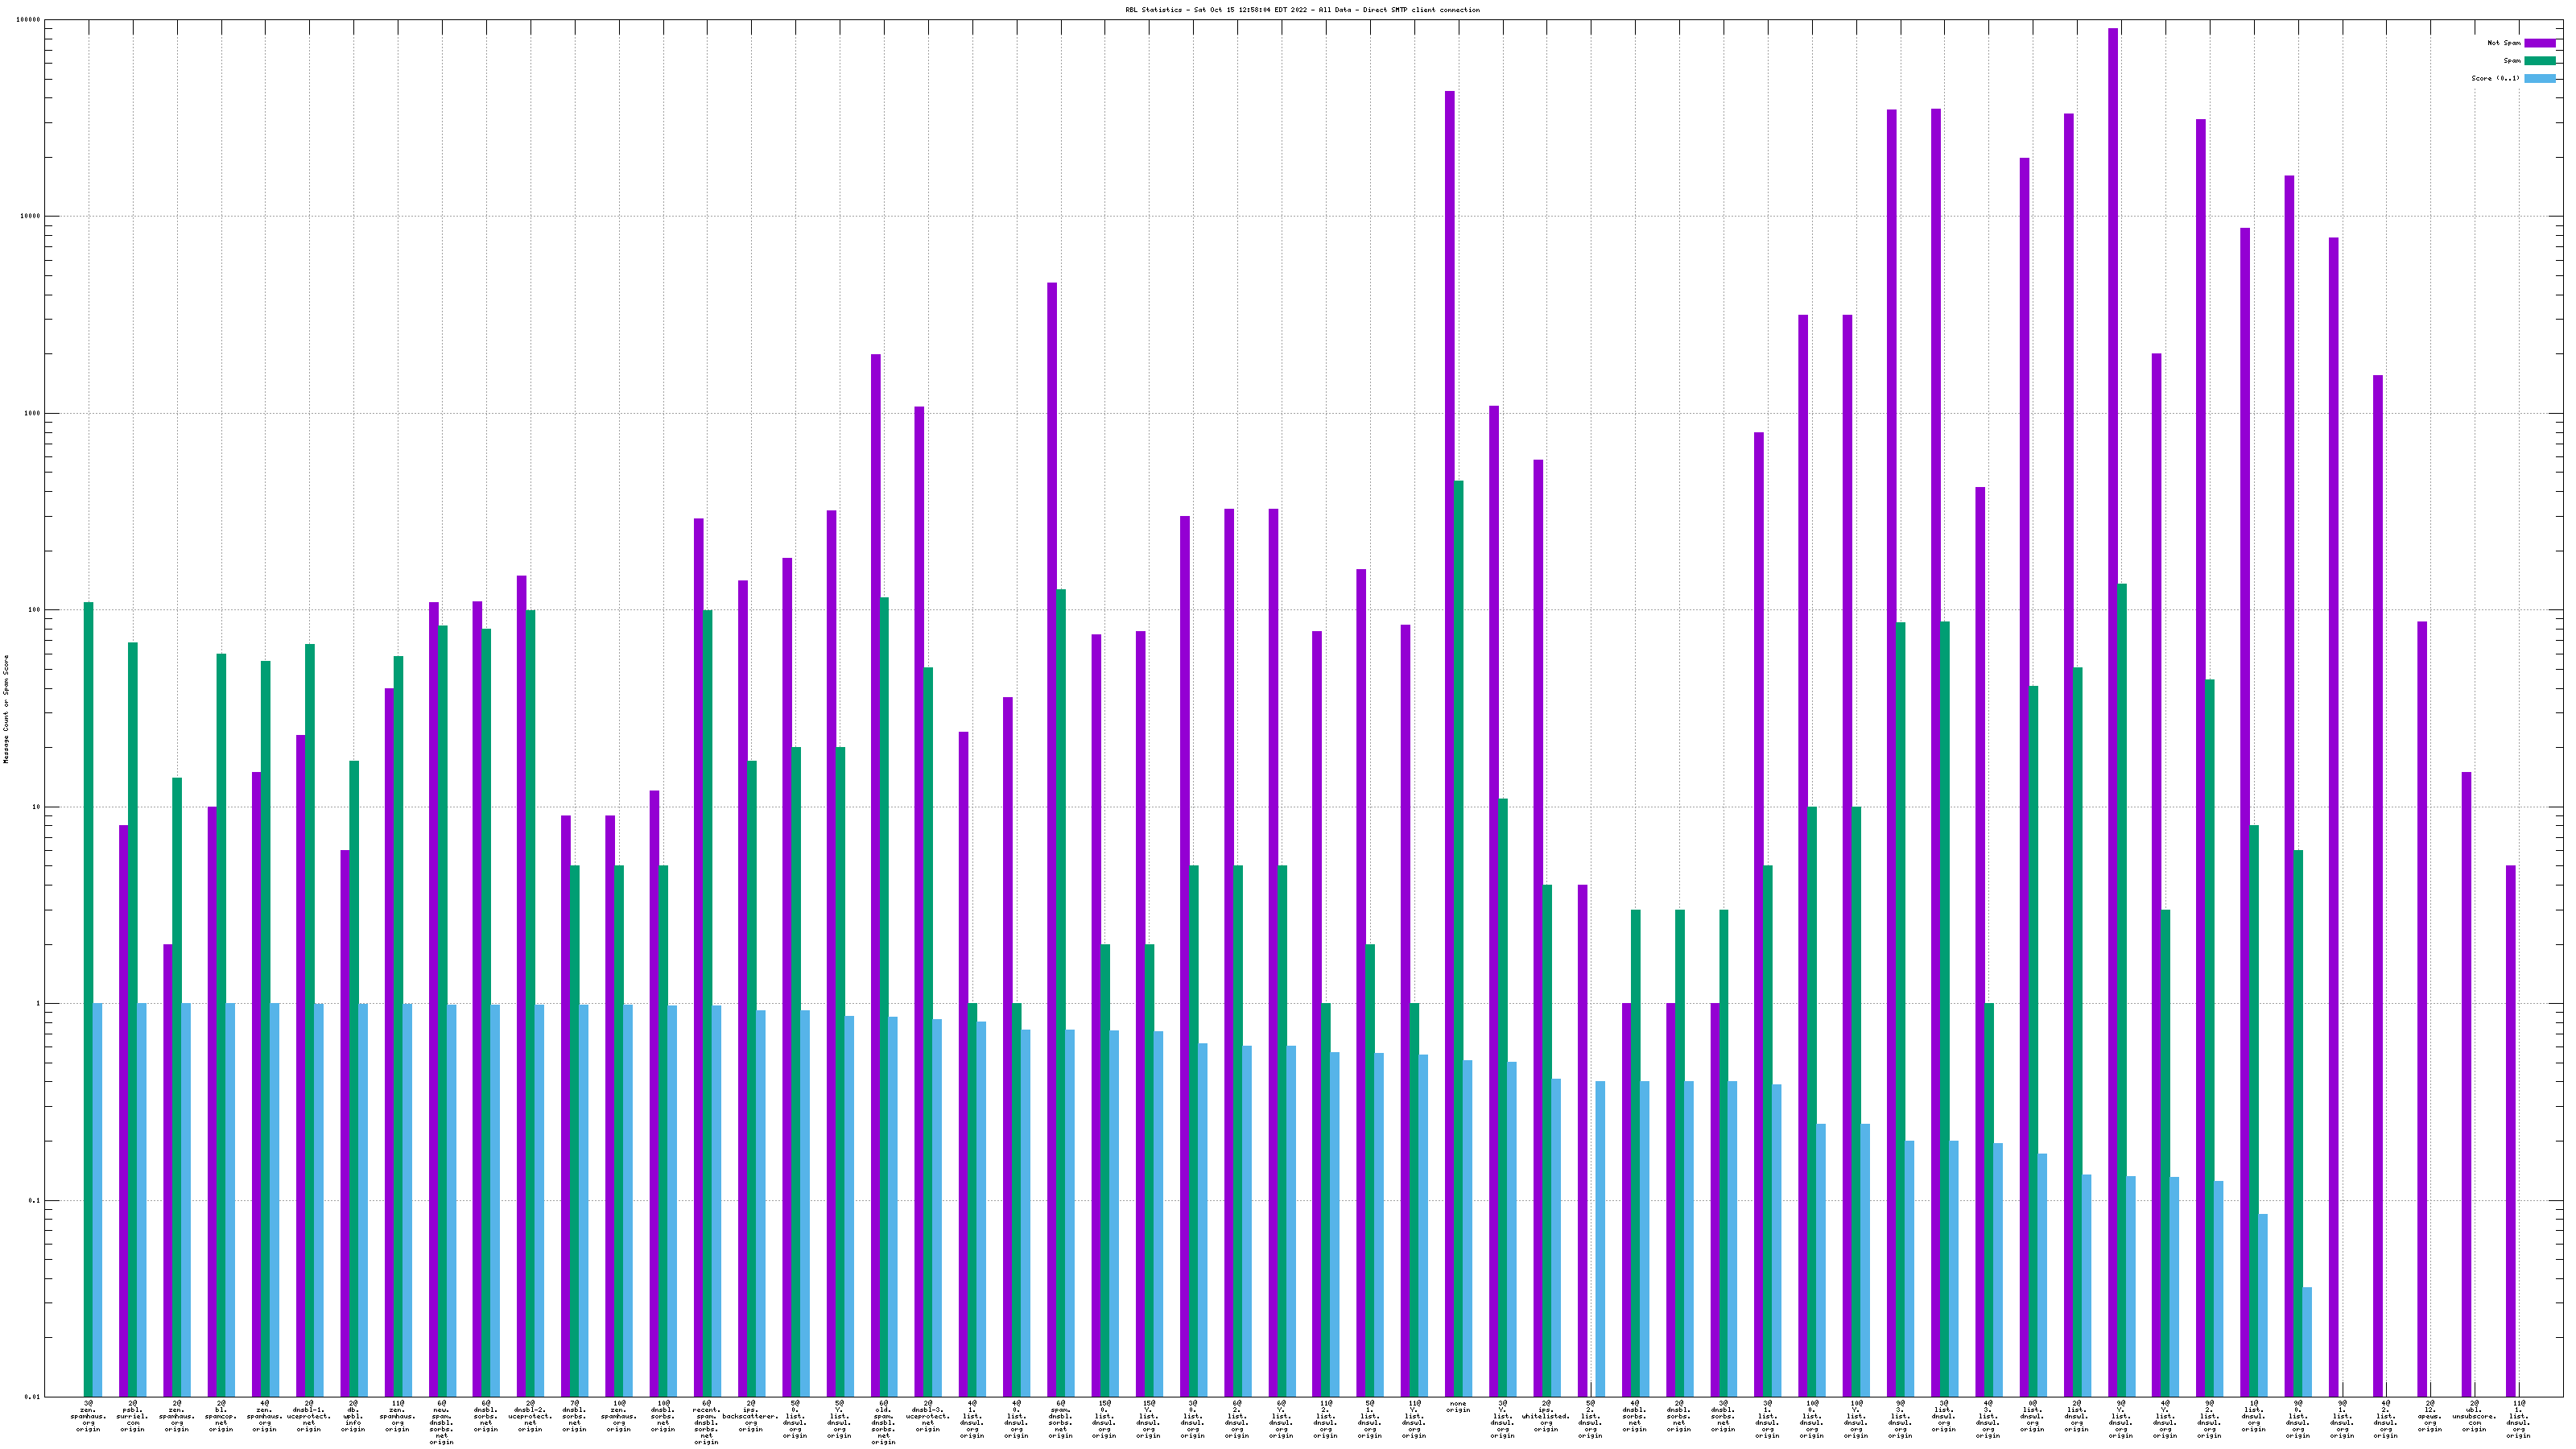Click the psbl.surriel.com origin axis label
The height and width of the screenshot is (1449, 2576).
tap(132, 1416)
